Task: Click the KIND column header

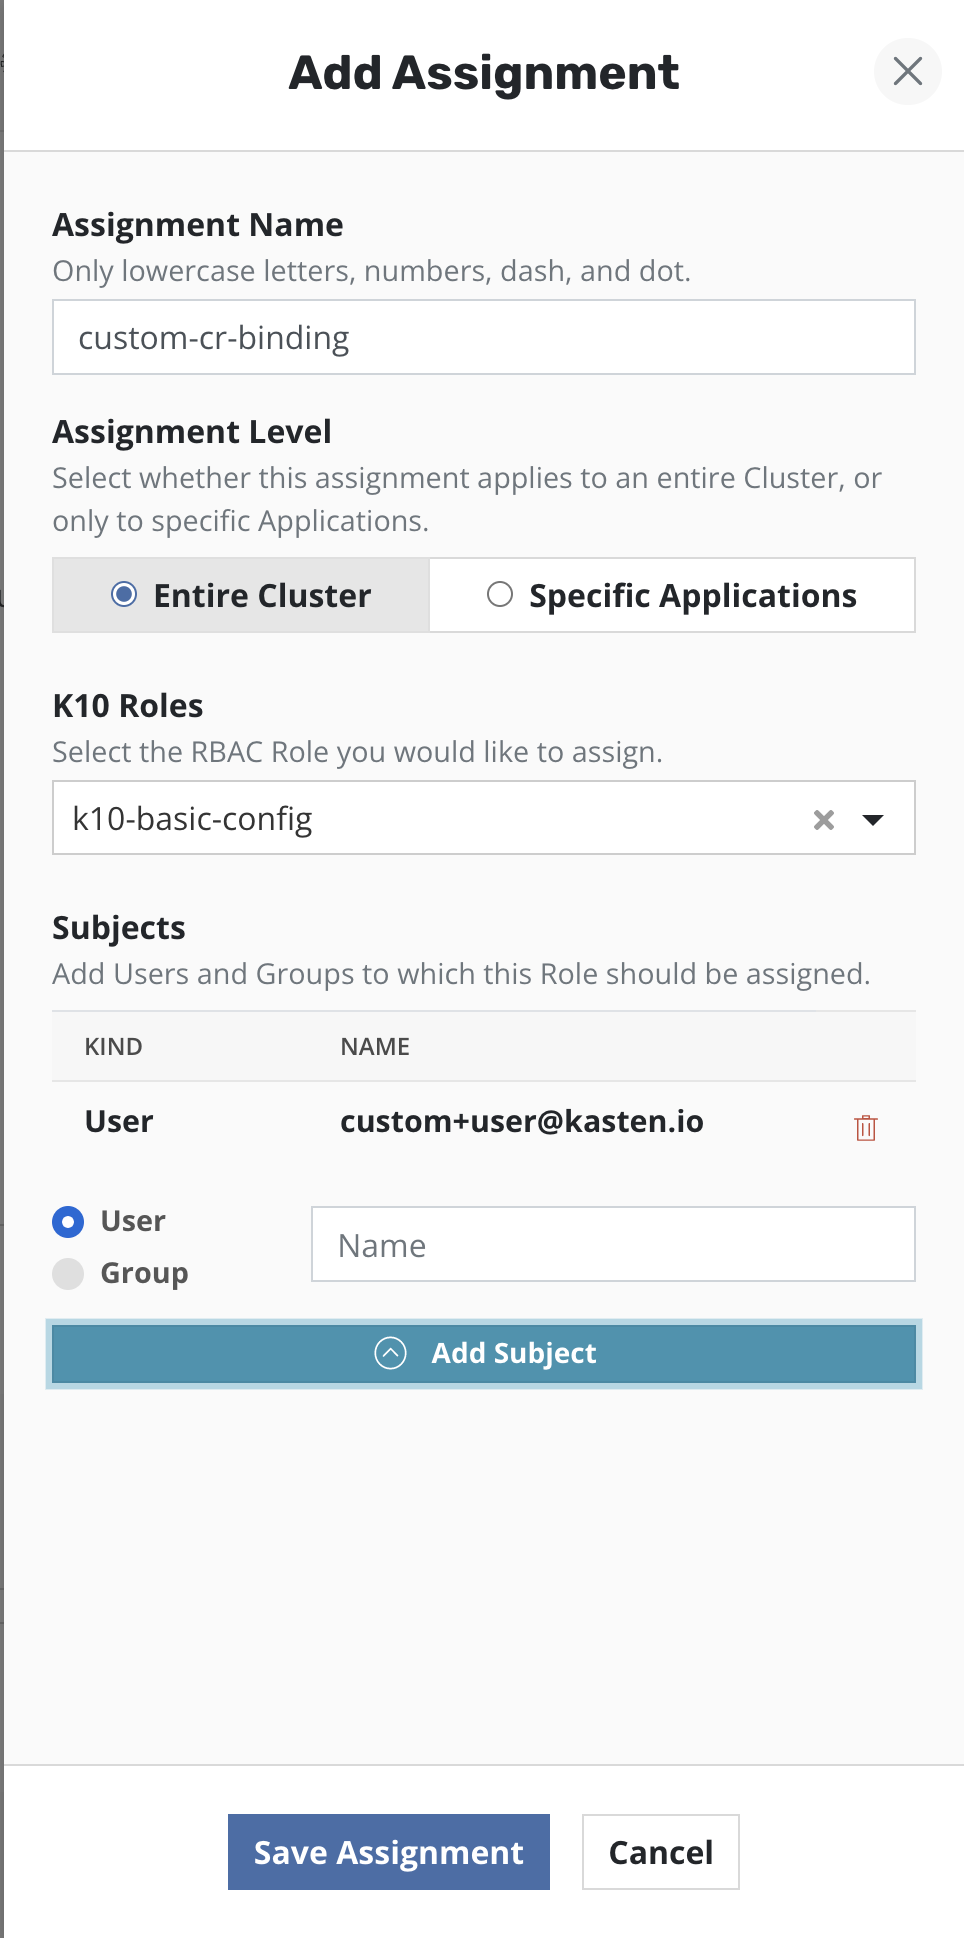Action: [113, 1047]
